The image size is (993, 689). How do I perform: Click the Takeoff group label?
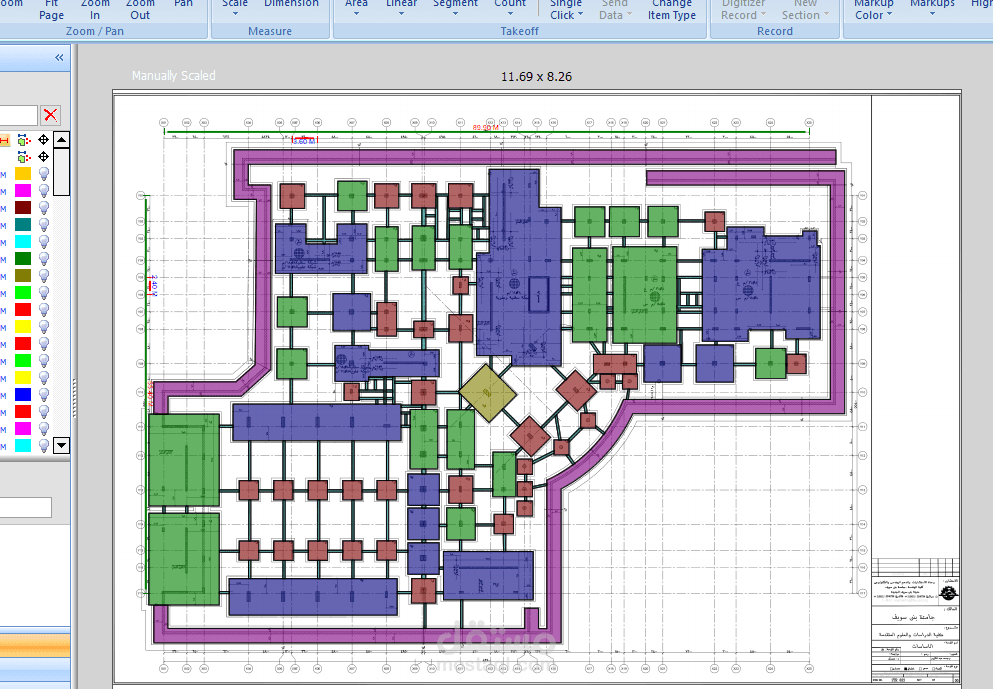pos(520,31)
